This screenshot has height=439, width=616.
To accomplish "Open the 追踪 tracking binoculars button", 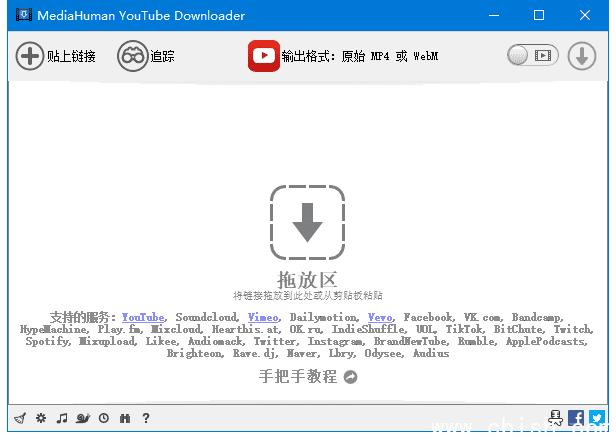I will pyautogui.click(x=146, y=57).
